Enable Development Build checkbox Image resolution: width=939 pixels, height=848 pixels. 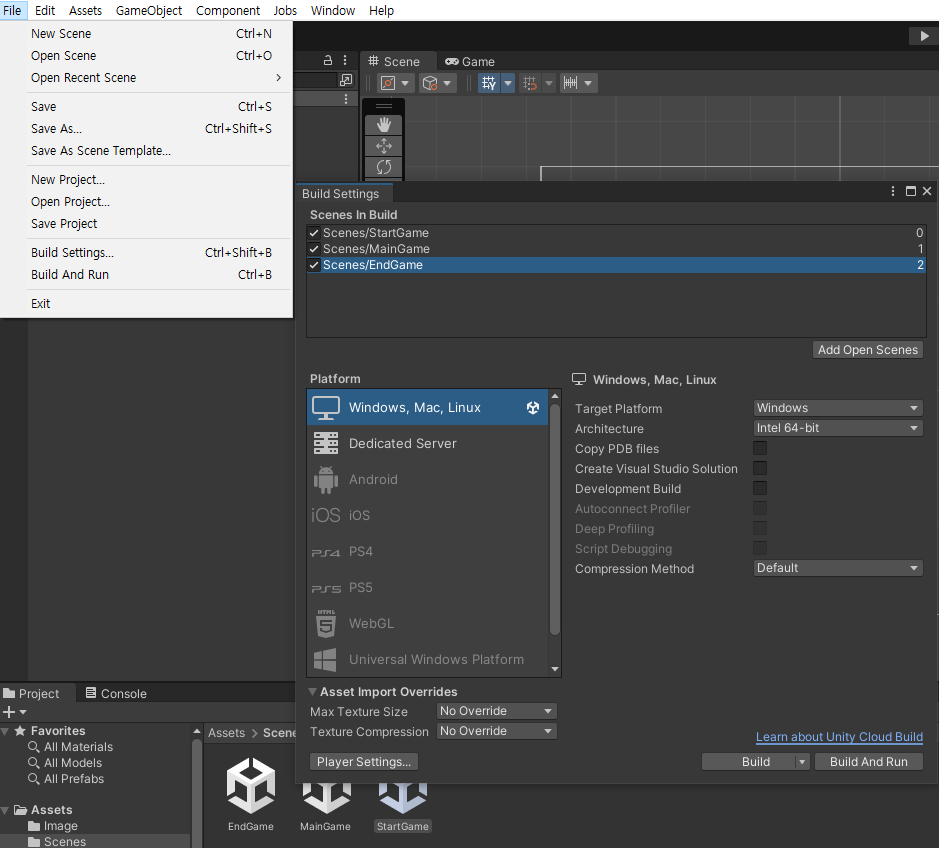760,488
